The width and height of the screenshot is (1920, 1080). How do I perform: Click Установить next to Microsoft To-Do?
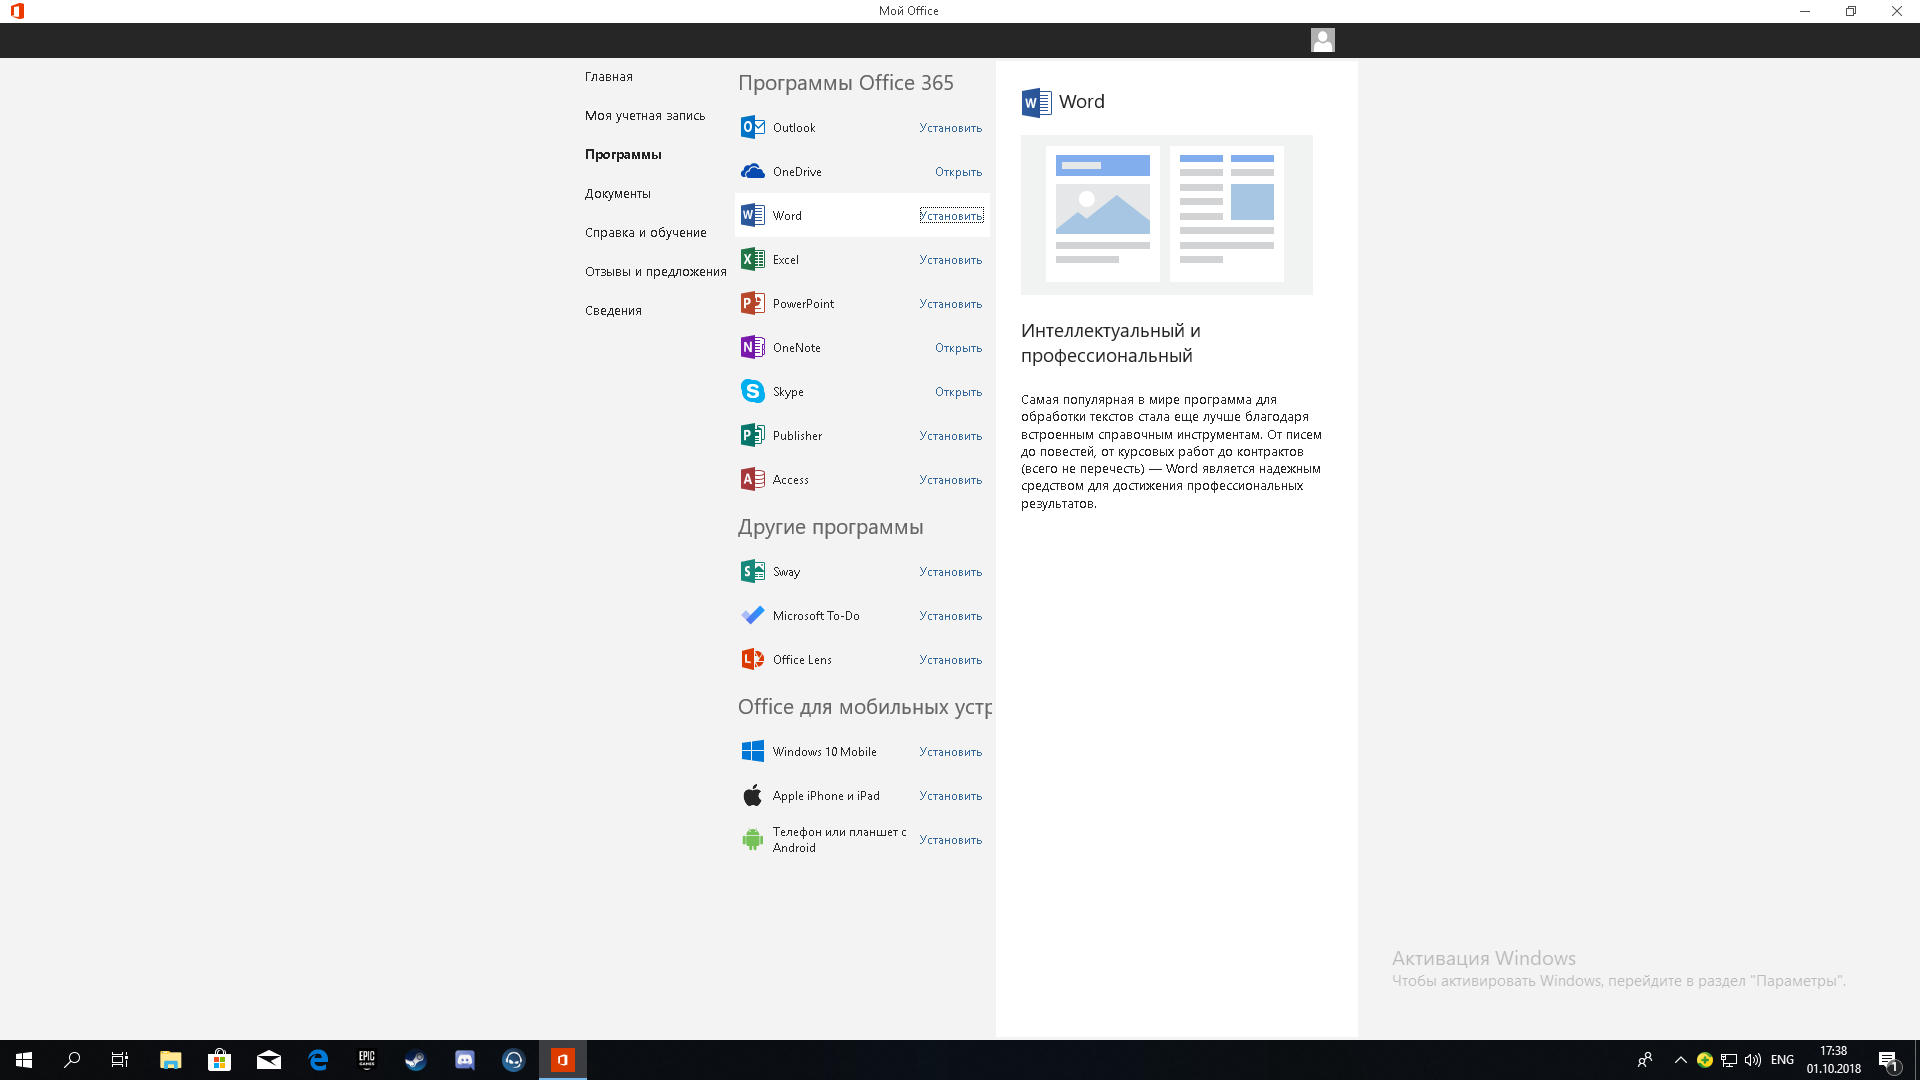[951, 616]
